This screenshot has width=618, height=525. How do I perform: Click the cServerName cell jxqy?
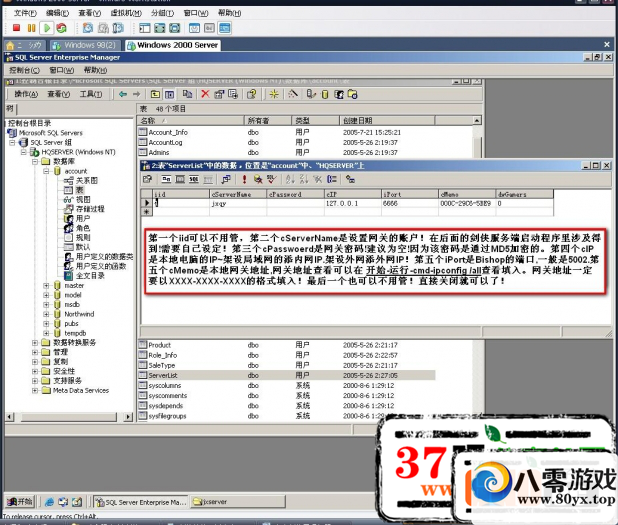point(238,203)
